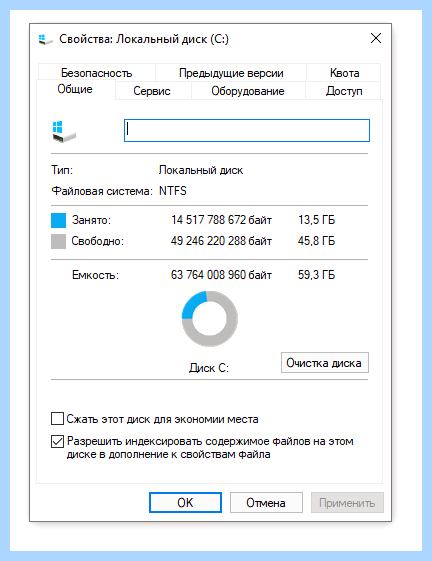This screenshot has height=561, width=432.
Task: Select the Квота tab
Action: [344, 73]
